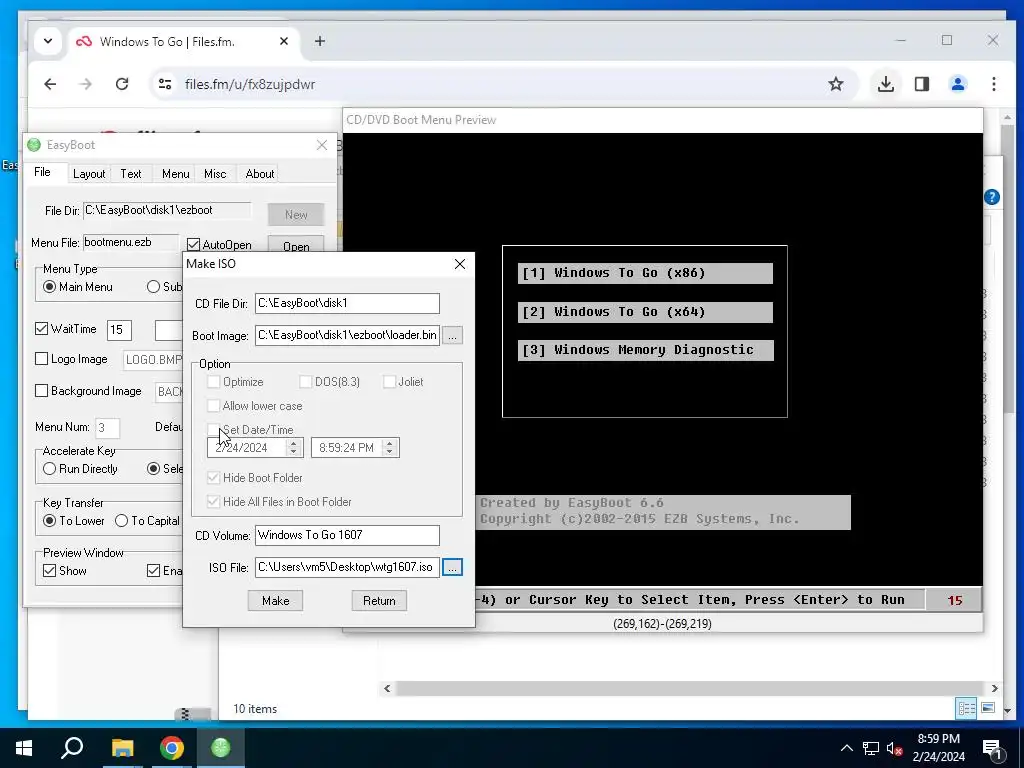Select To Lower radio button

[x=49, y=520]
